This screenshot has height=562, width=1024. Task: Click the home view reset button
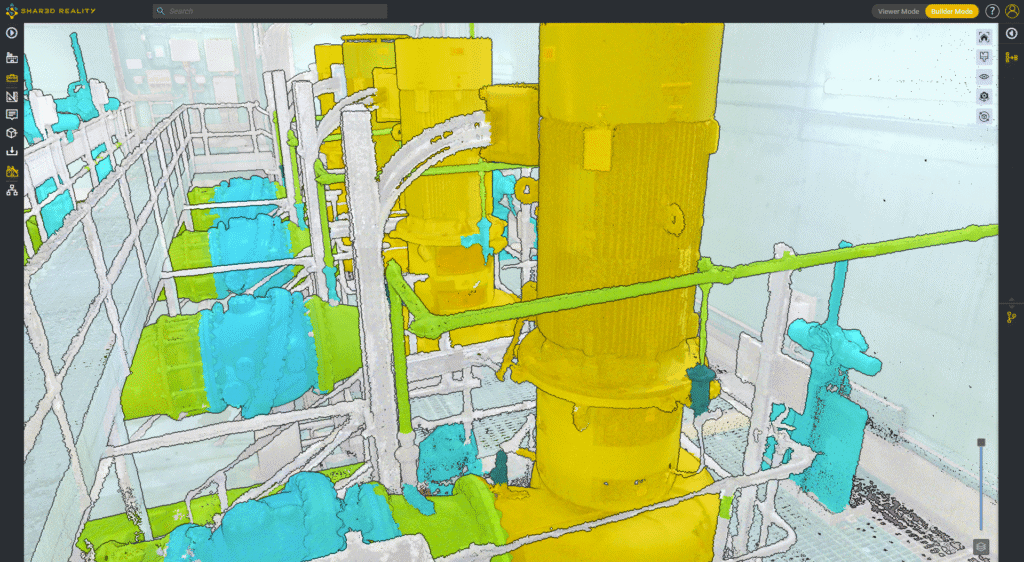pyautogui.click(x=984, y=37)
